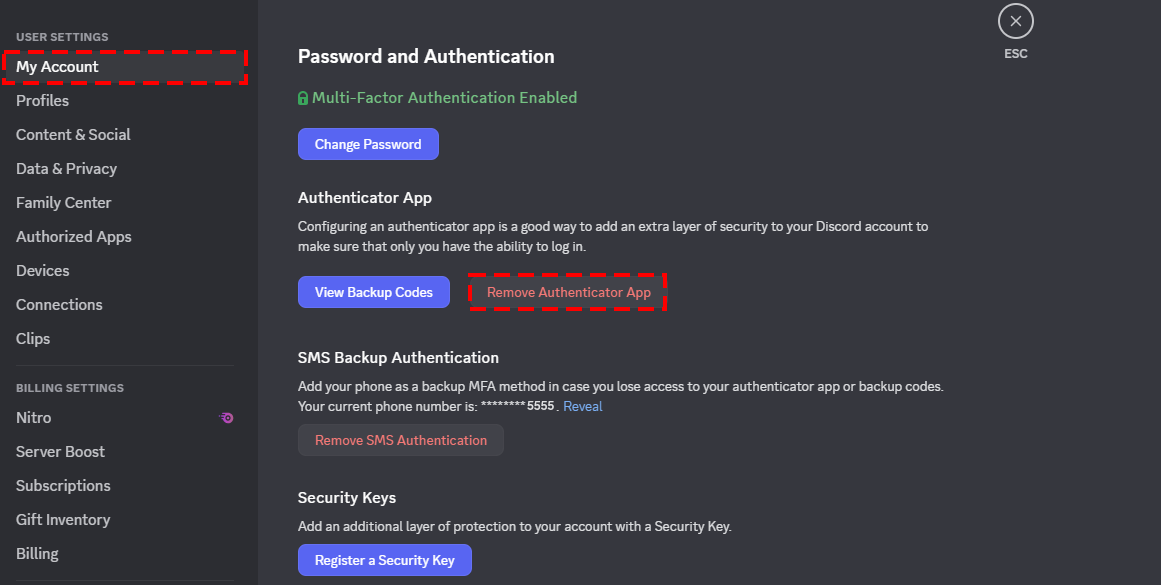The height and width of the screenshot is (585, 1161).
Task: Click Remove Authenticator App button
Action: coord(569,292)
